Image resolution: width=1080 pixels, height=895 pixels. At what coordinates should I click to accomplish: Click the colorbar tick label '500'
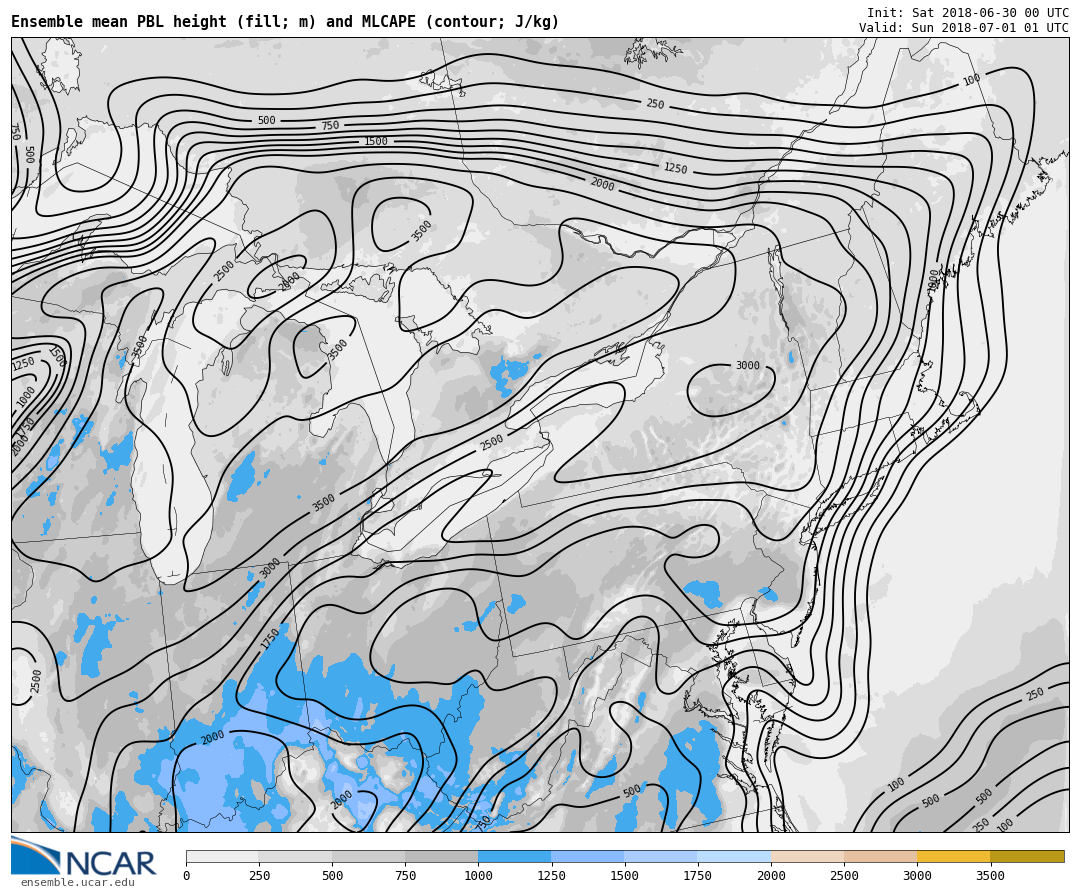332,876
